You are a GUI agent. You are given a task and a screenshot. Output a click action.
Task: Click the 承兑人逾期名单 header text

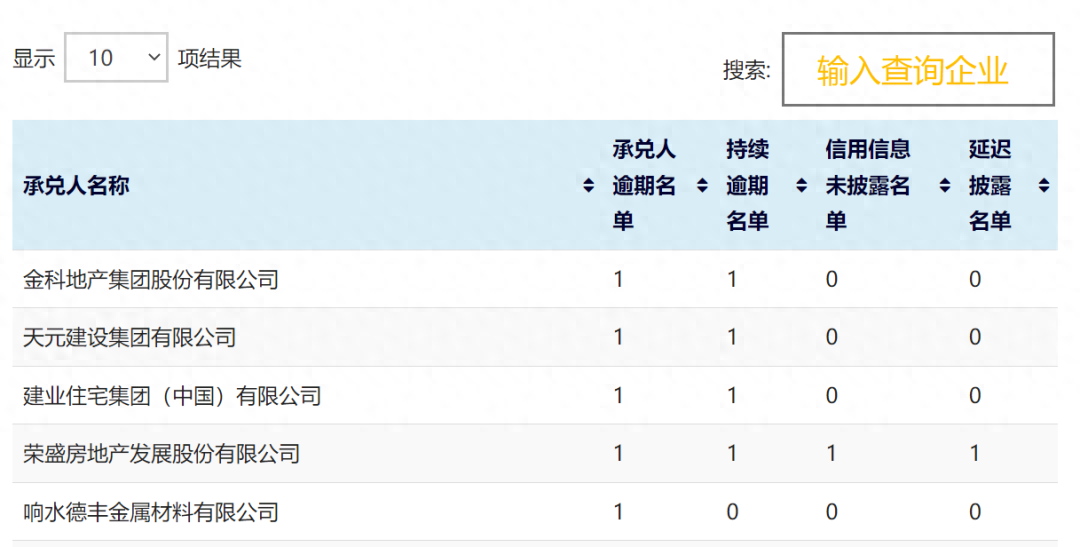[x=644, y=186]
